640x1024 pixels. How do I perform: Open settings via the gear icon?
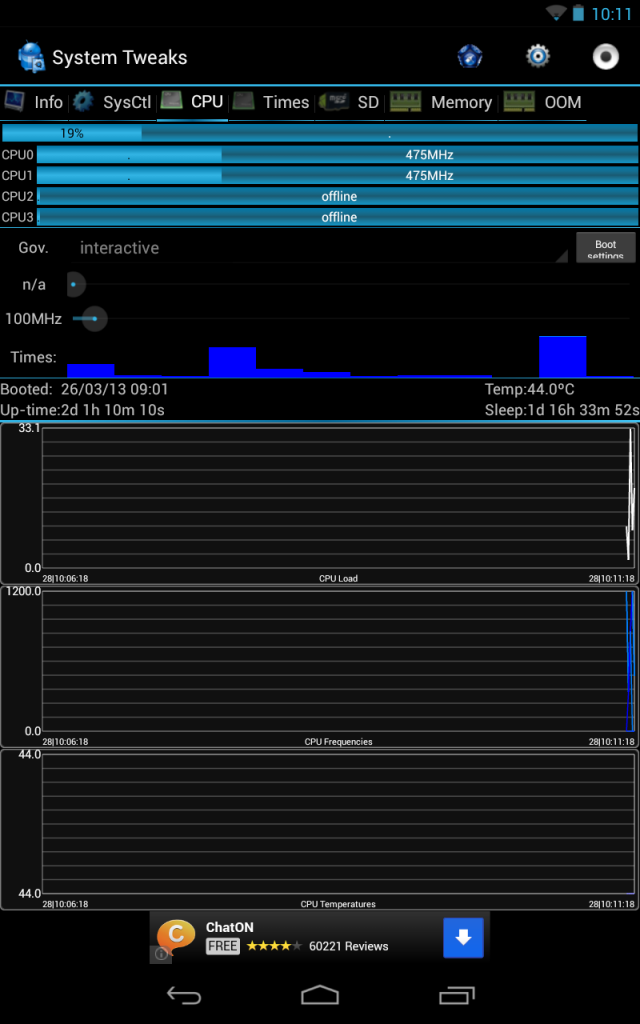click(x=538, y=56)
